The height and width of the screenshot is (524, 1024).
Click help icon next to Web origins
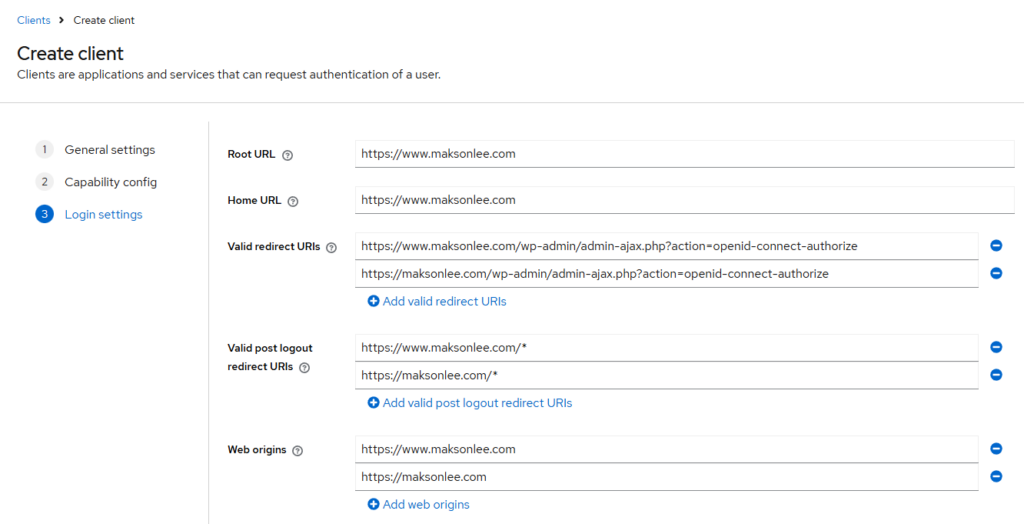point(298,451)
